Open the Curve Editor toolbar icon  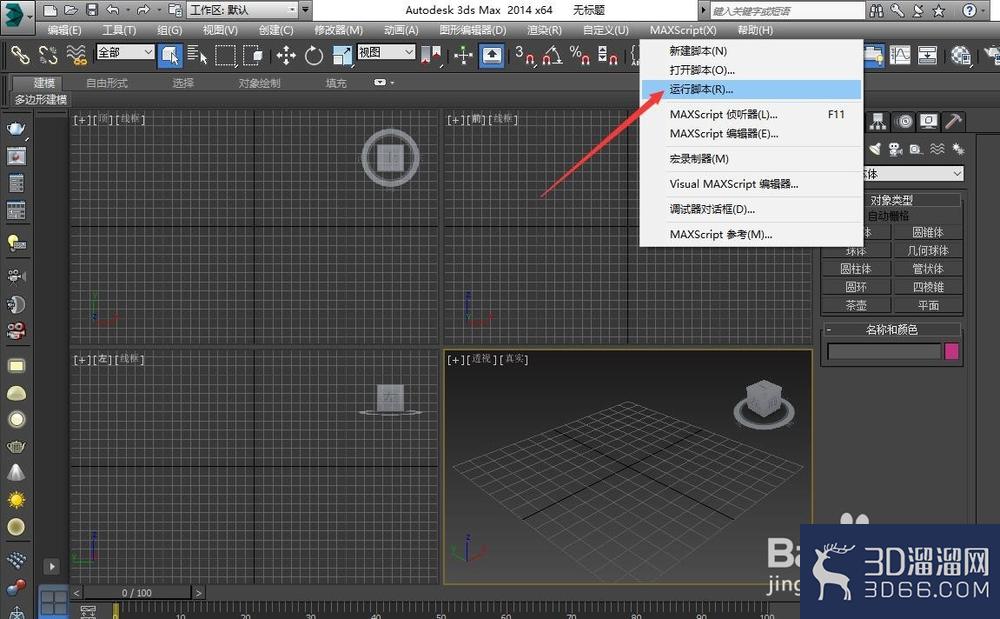pos(900,55)
